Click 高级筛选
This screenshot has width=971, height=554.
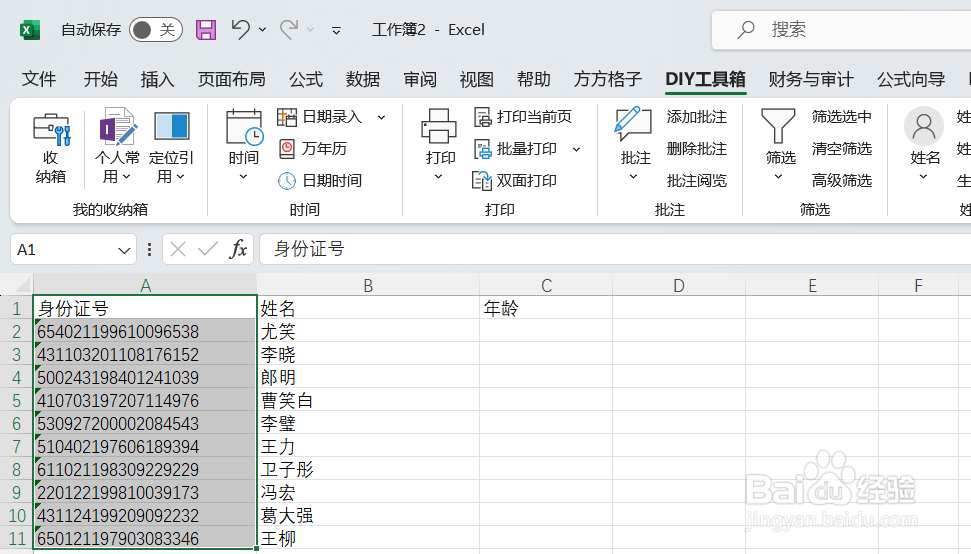842,181
